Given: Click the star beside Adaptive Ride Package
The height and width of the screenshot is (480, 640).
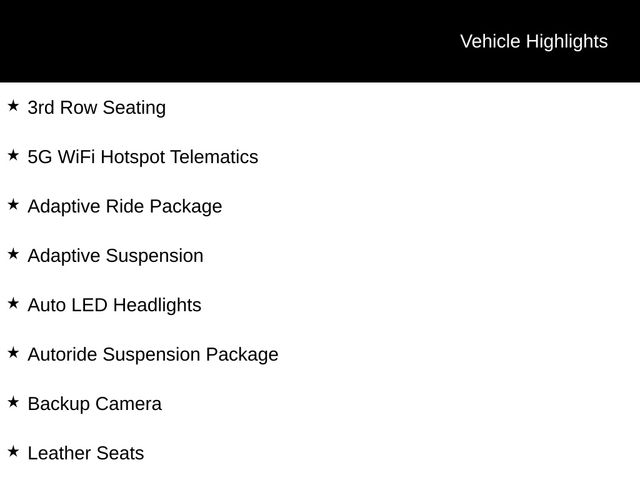Looking at the screenshot, I should point(13,204).
